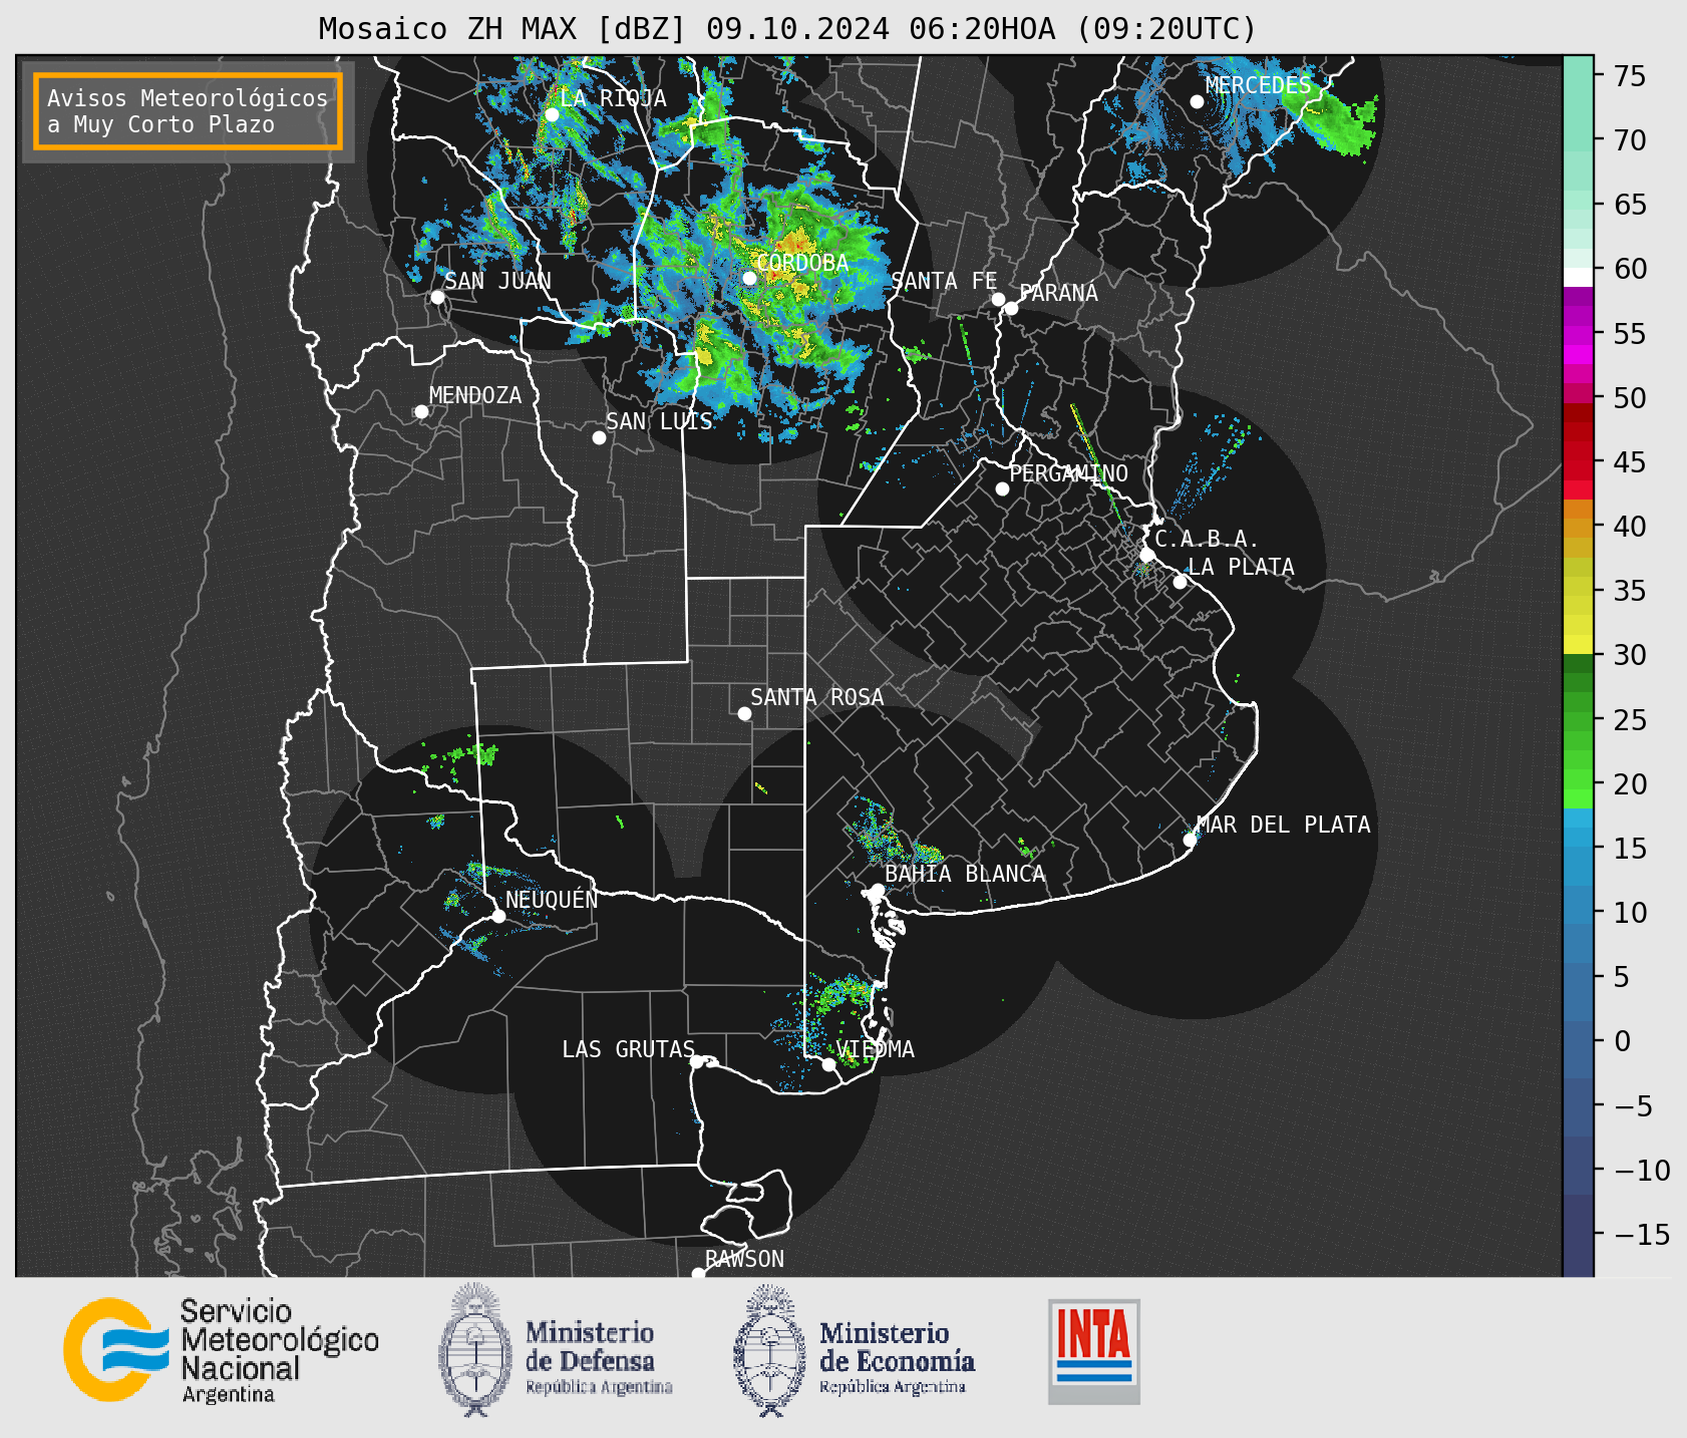Click the colorbar tick label 0
Image resolution: width=1687 pixels, height=1438 pixels.
tap(1623, 1041)
